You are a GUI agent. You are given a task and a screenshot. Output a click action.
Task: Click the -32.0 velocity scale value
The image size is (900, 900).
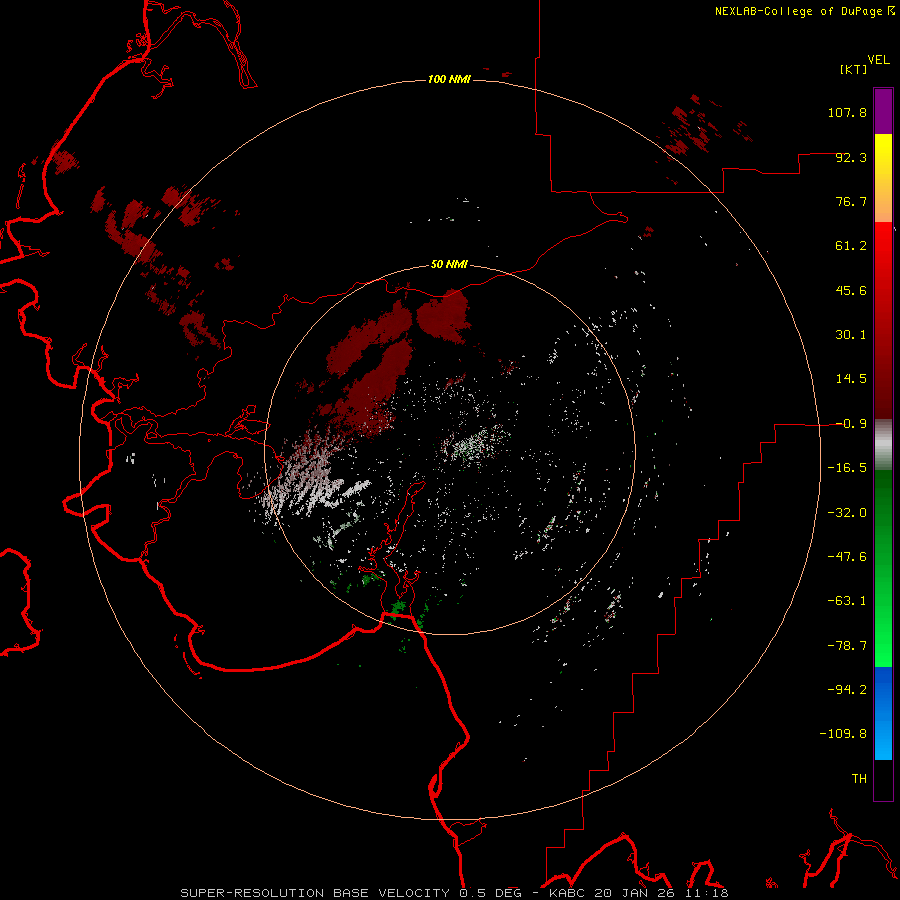pos(847,513)
